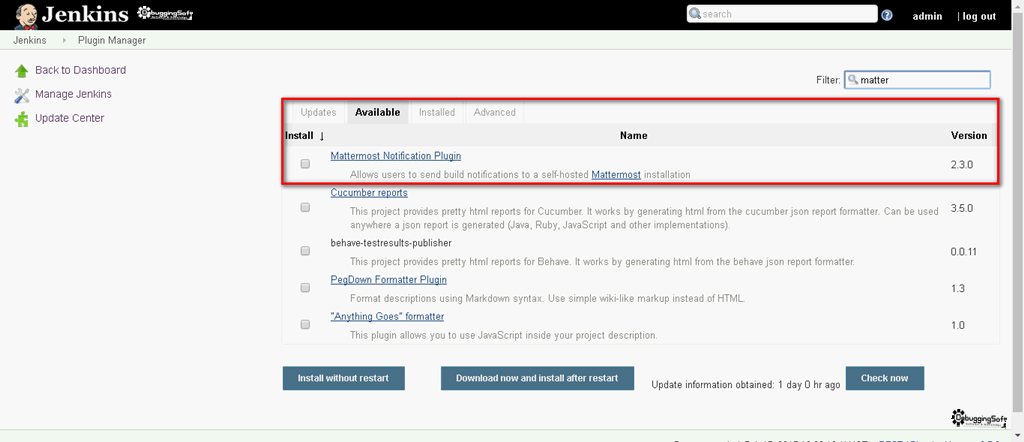Screen dimensions: 1024x442
Task: Switch to the Updates tab
Action: (318, 112)
